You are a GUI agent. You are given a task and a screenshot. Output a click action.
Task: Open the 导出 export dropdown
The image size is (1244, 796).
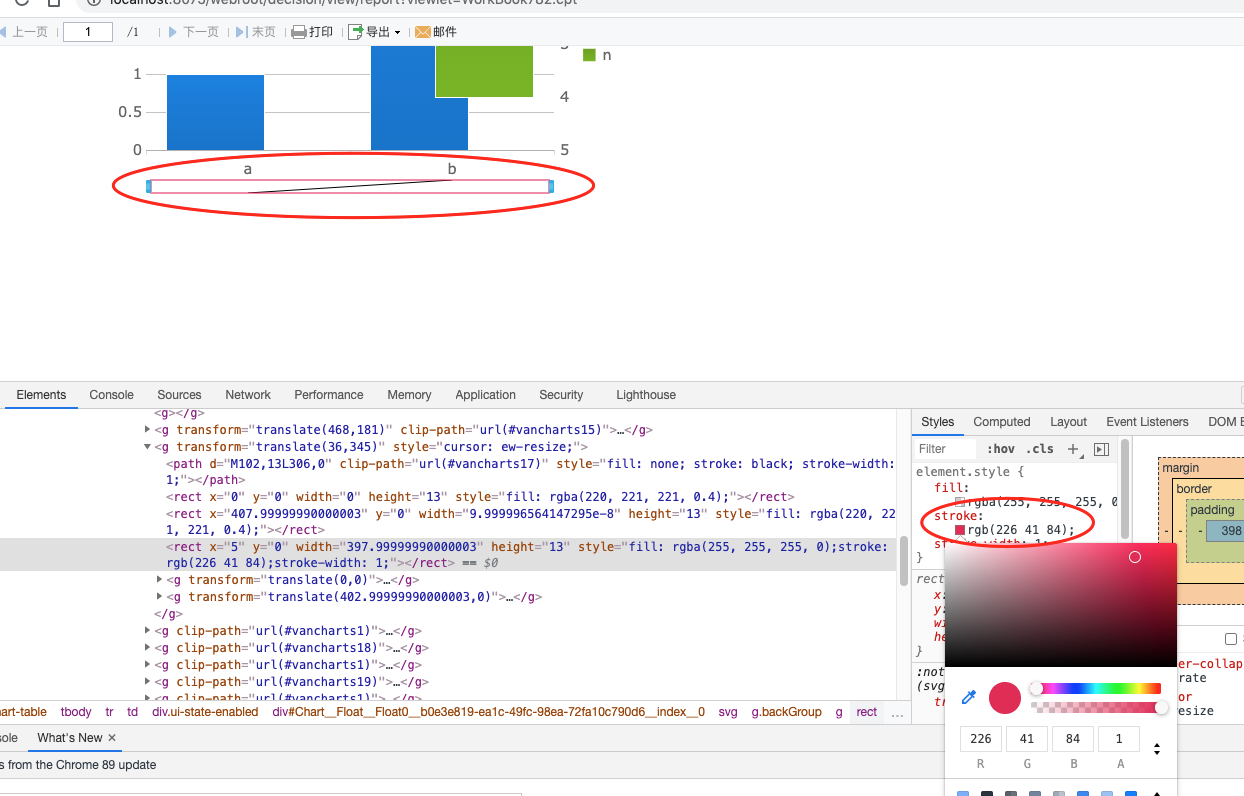coord(374,32)
